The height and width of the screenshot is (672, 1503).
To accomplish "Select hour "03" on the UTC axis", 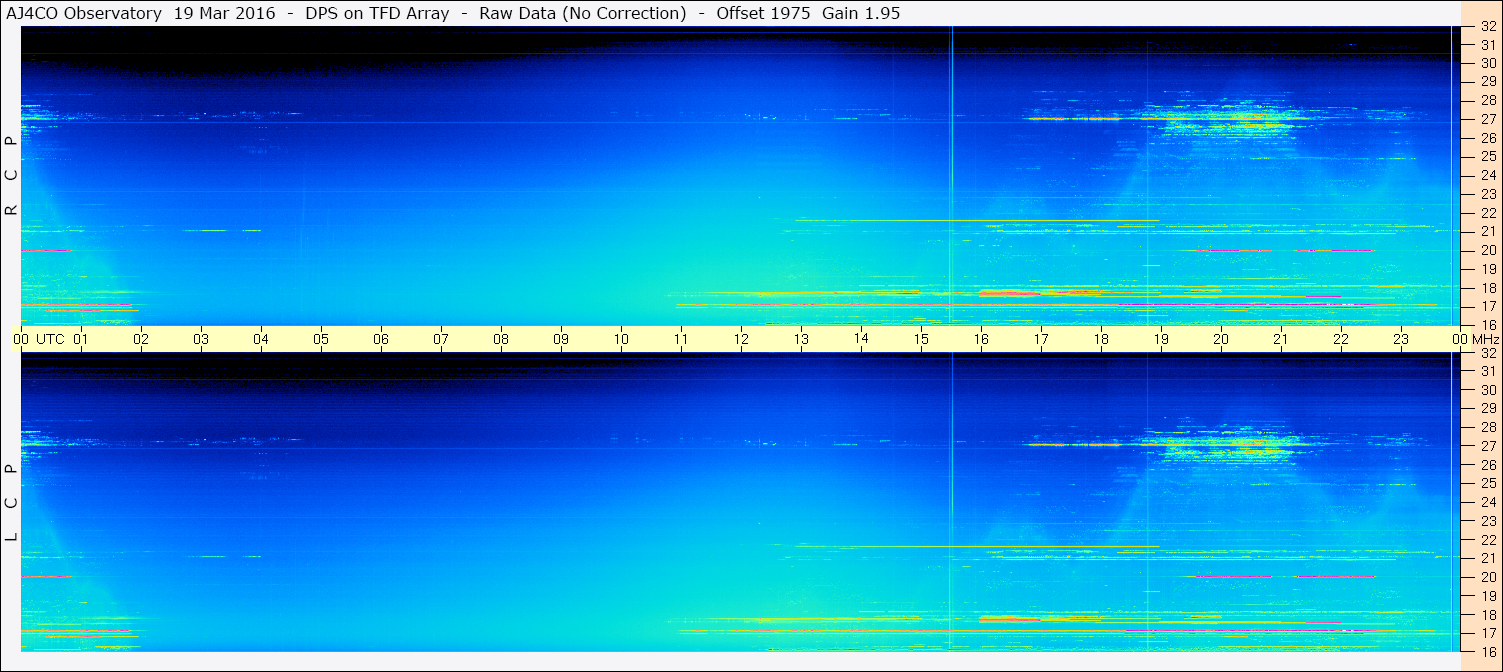I will click(201, 339).
